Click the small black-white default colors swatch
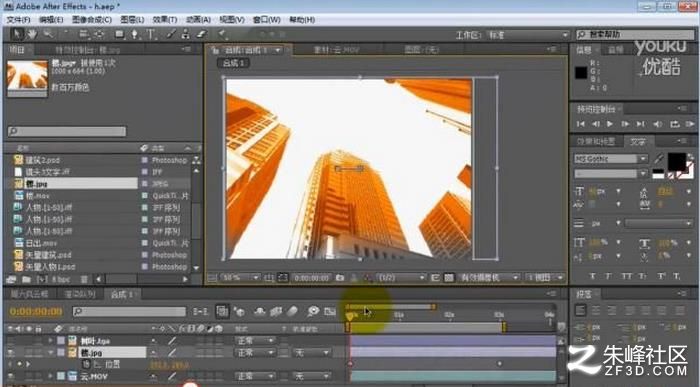The width and height of the screenshot is (700, 387). pos(658,174)
